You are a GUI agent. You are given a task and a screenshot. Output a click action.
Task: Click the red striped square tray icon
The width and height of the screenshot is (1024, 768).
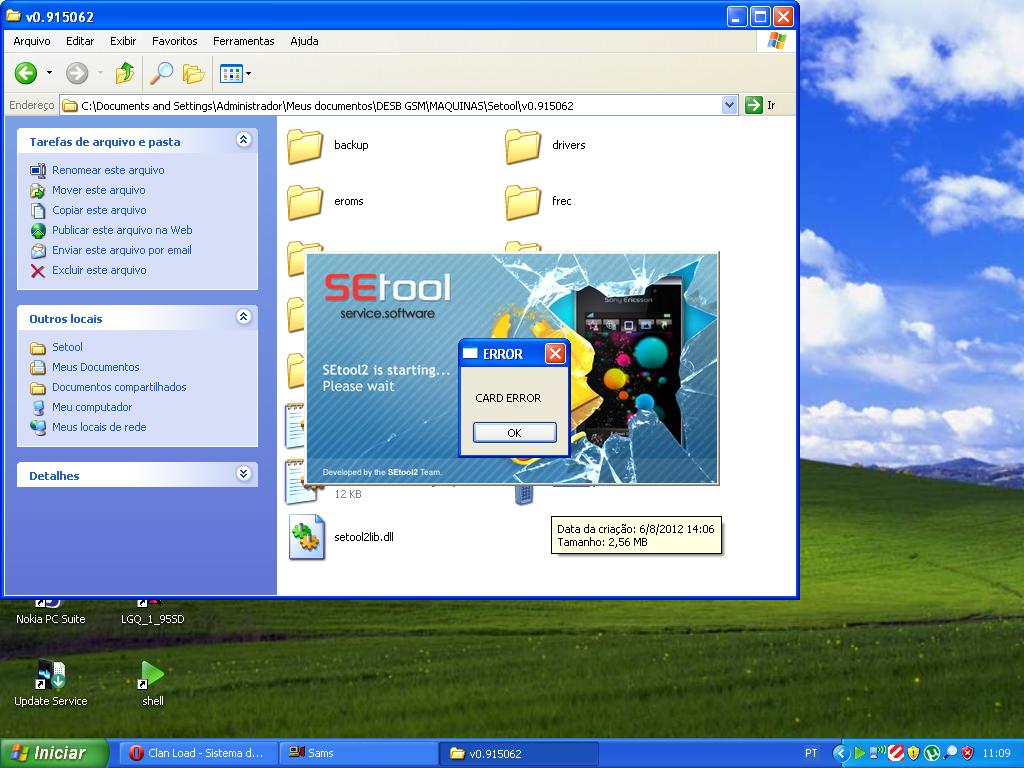[x=896, y=753]
